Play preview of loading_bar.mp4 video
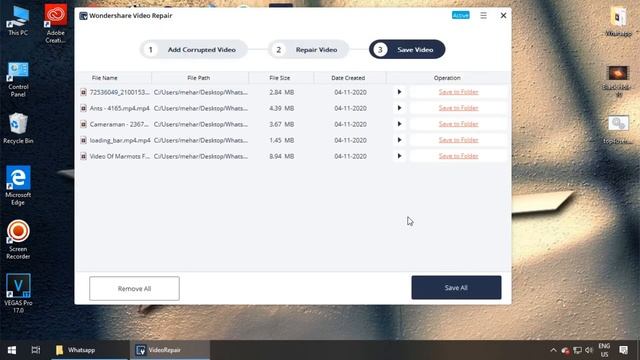The image size is (640, 360). 399,140
